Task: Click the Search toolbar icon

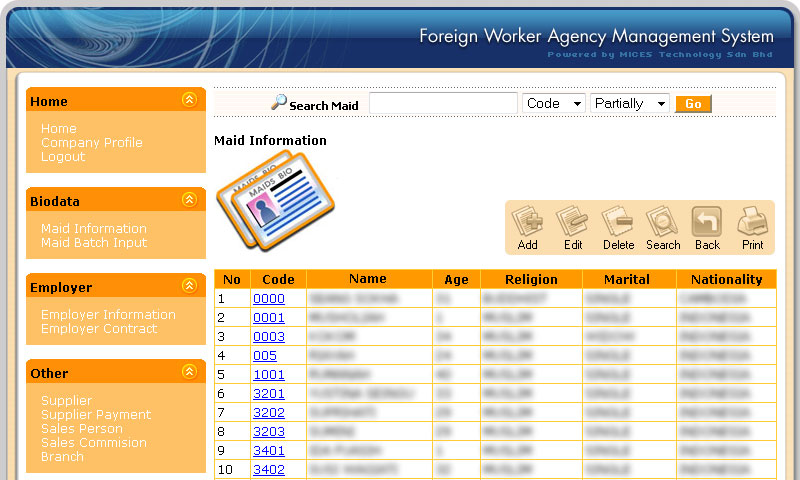Action: (x=662, y=221)
